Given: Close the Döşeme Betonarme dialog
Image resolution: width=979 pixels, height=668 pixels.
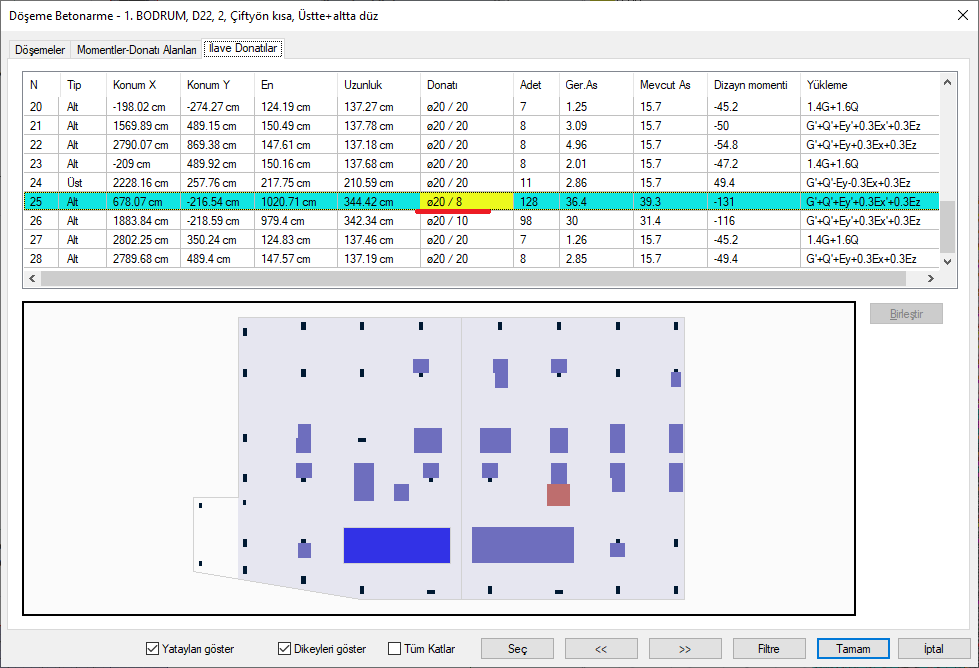Looking at the screenshot, I should pos(963,15).
